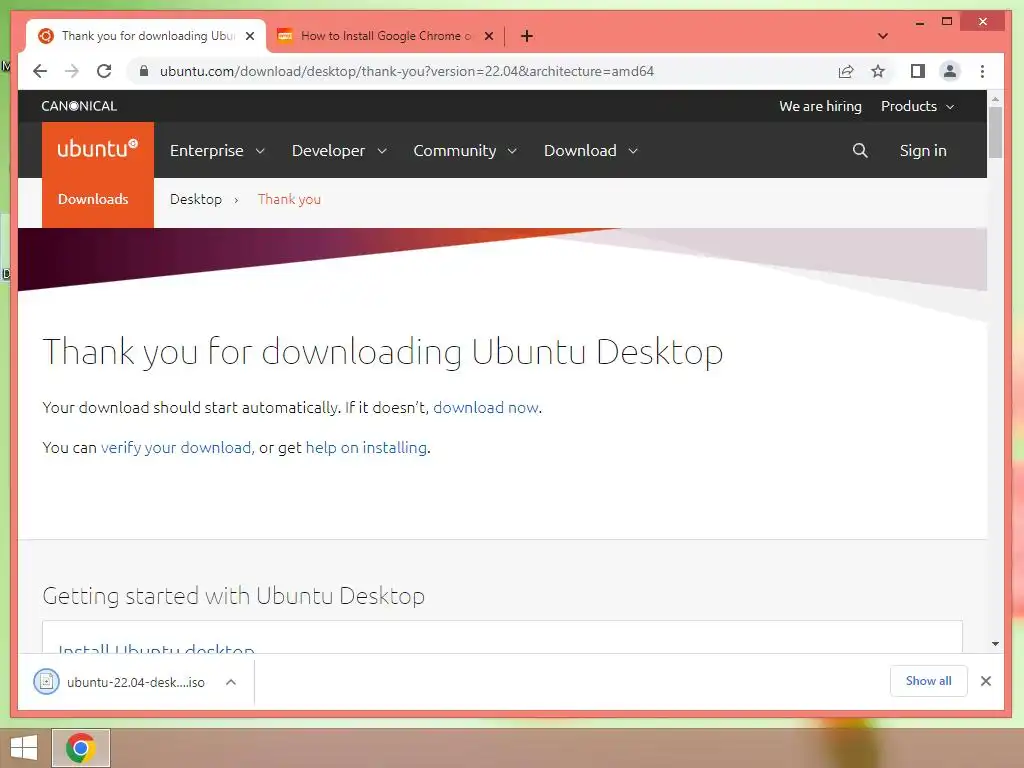
Task: Click the Show all downloads button
Action: coord(928,681)
